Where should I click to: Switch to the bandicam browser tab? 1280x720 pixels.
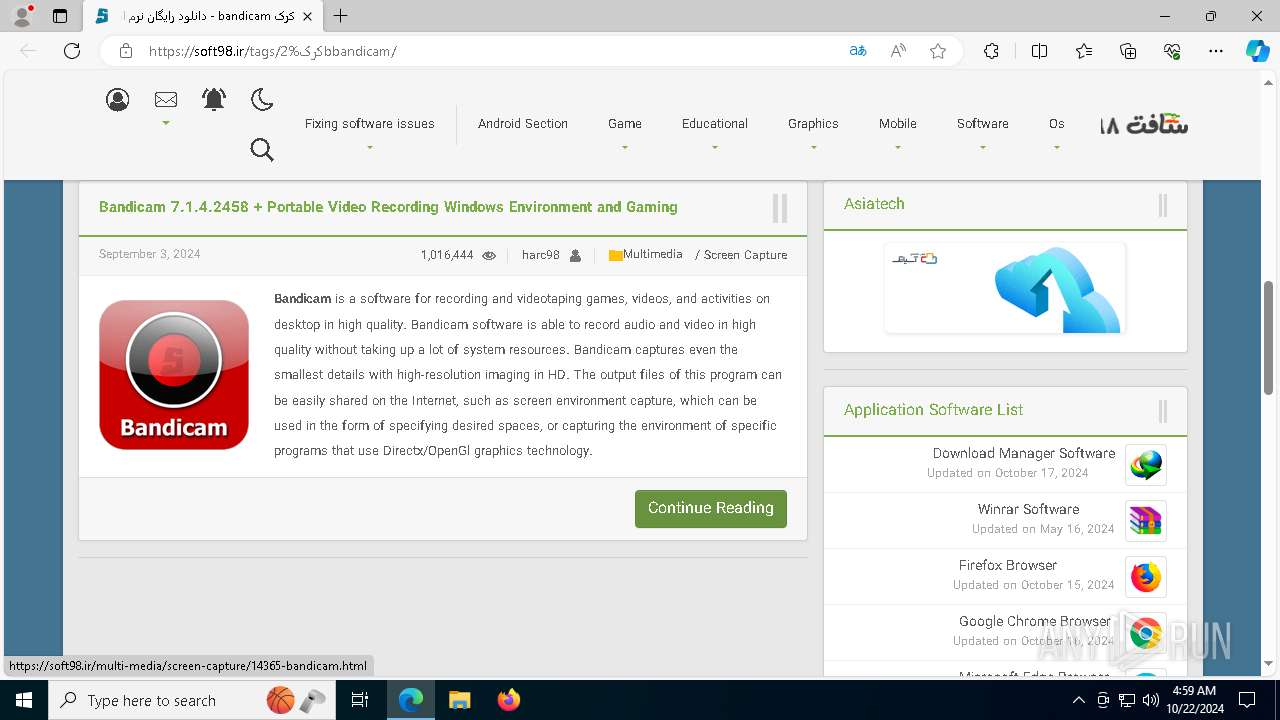(x=202, y=16)
